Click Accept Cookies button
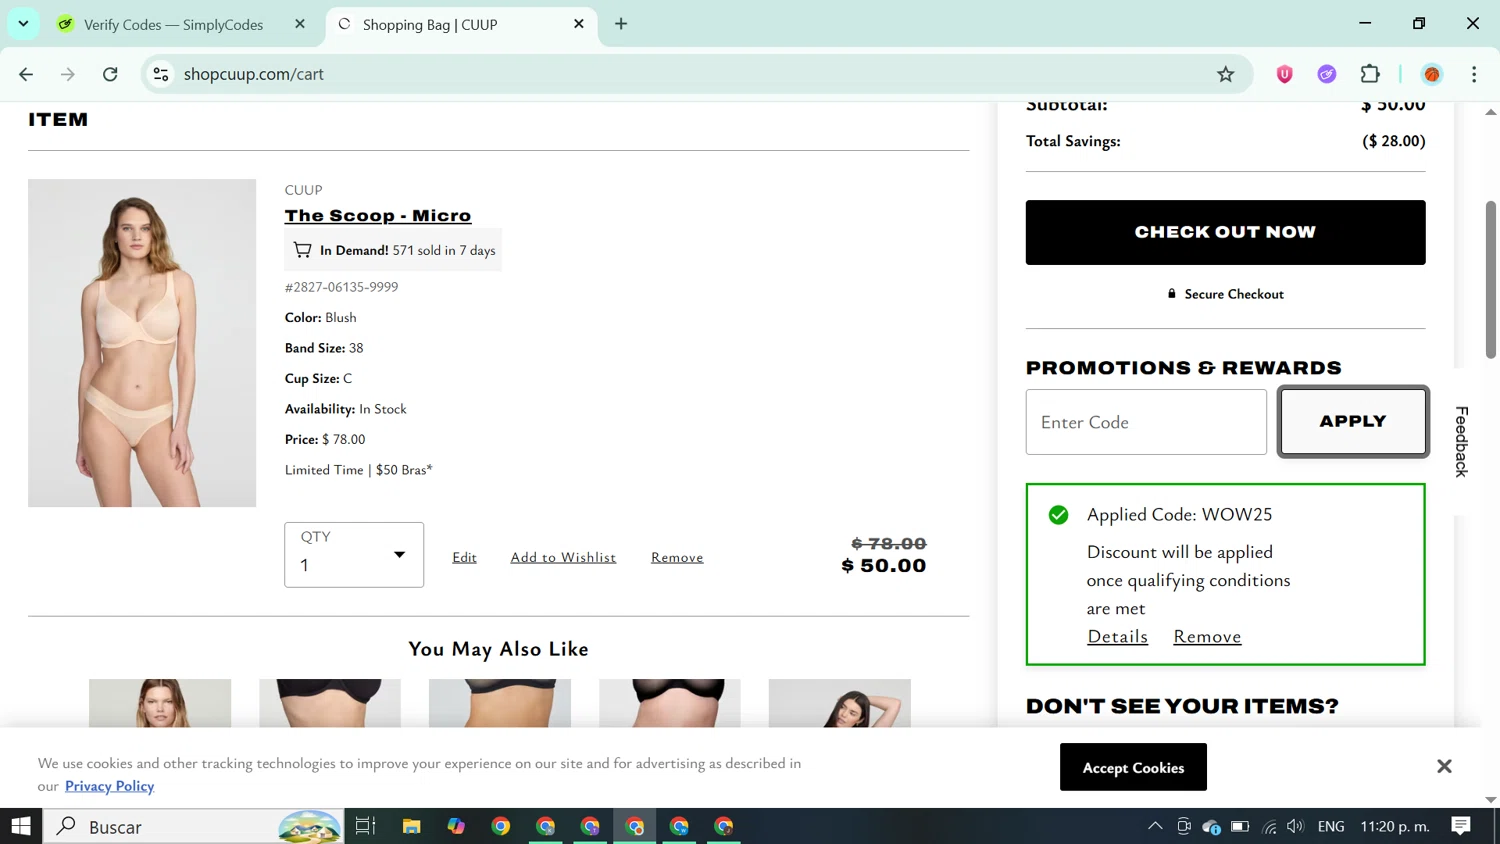 [1133, 767]
